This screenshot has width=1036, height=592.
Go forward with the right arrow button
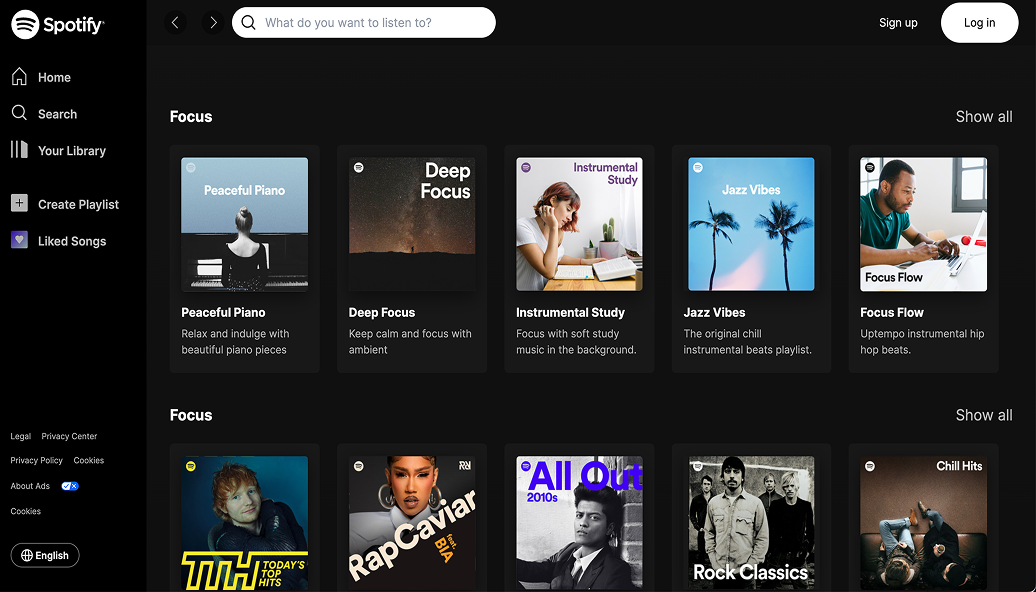(x=213, y=23)
